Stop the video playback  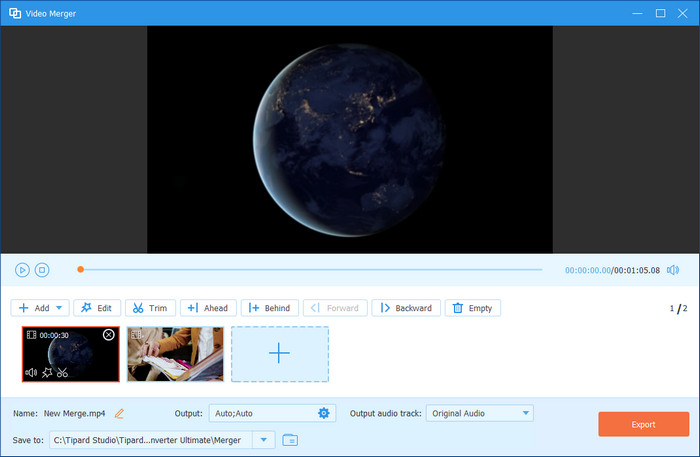[42, 270]
